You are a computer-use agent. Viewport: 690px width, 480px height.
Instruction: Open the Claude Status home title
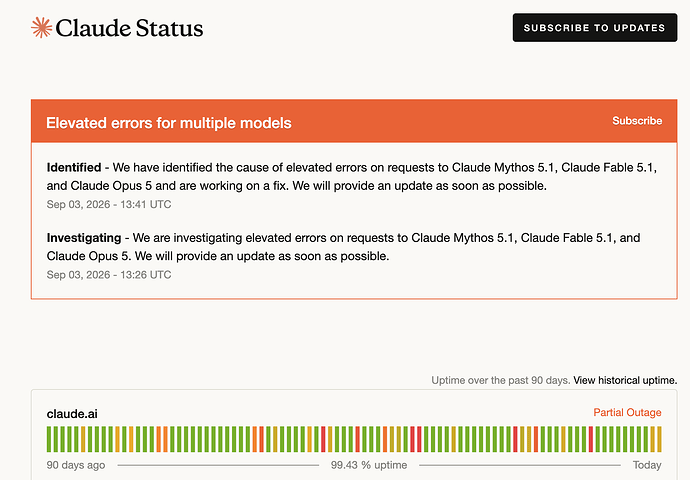pos(129,28)
